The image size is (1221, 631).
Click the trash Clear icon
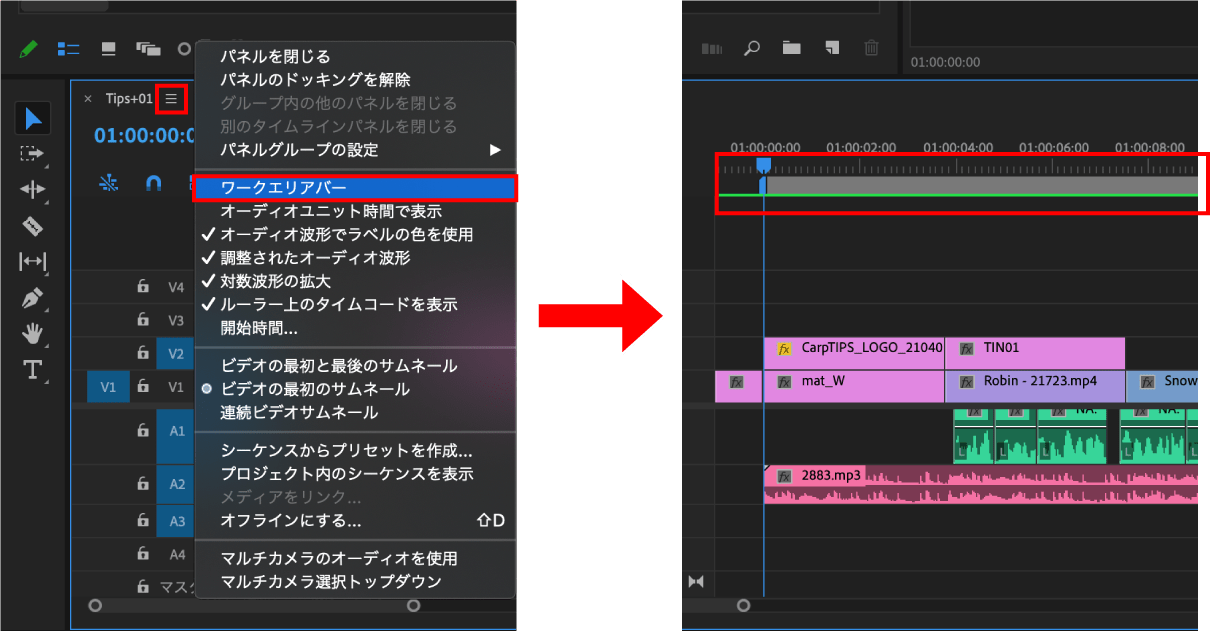[x=872, y=47]
